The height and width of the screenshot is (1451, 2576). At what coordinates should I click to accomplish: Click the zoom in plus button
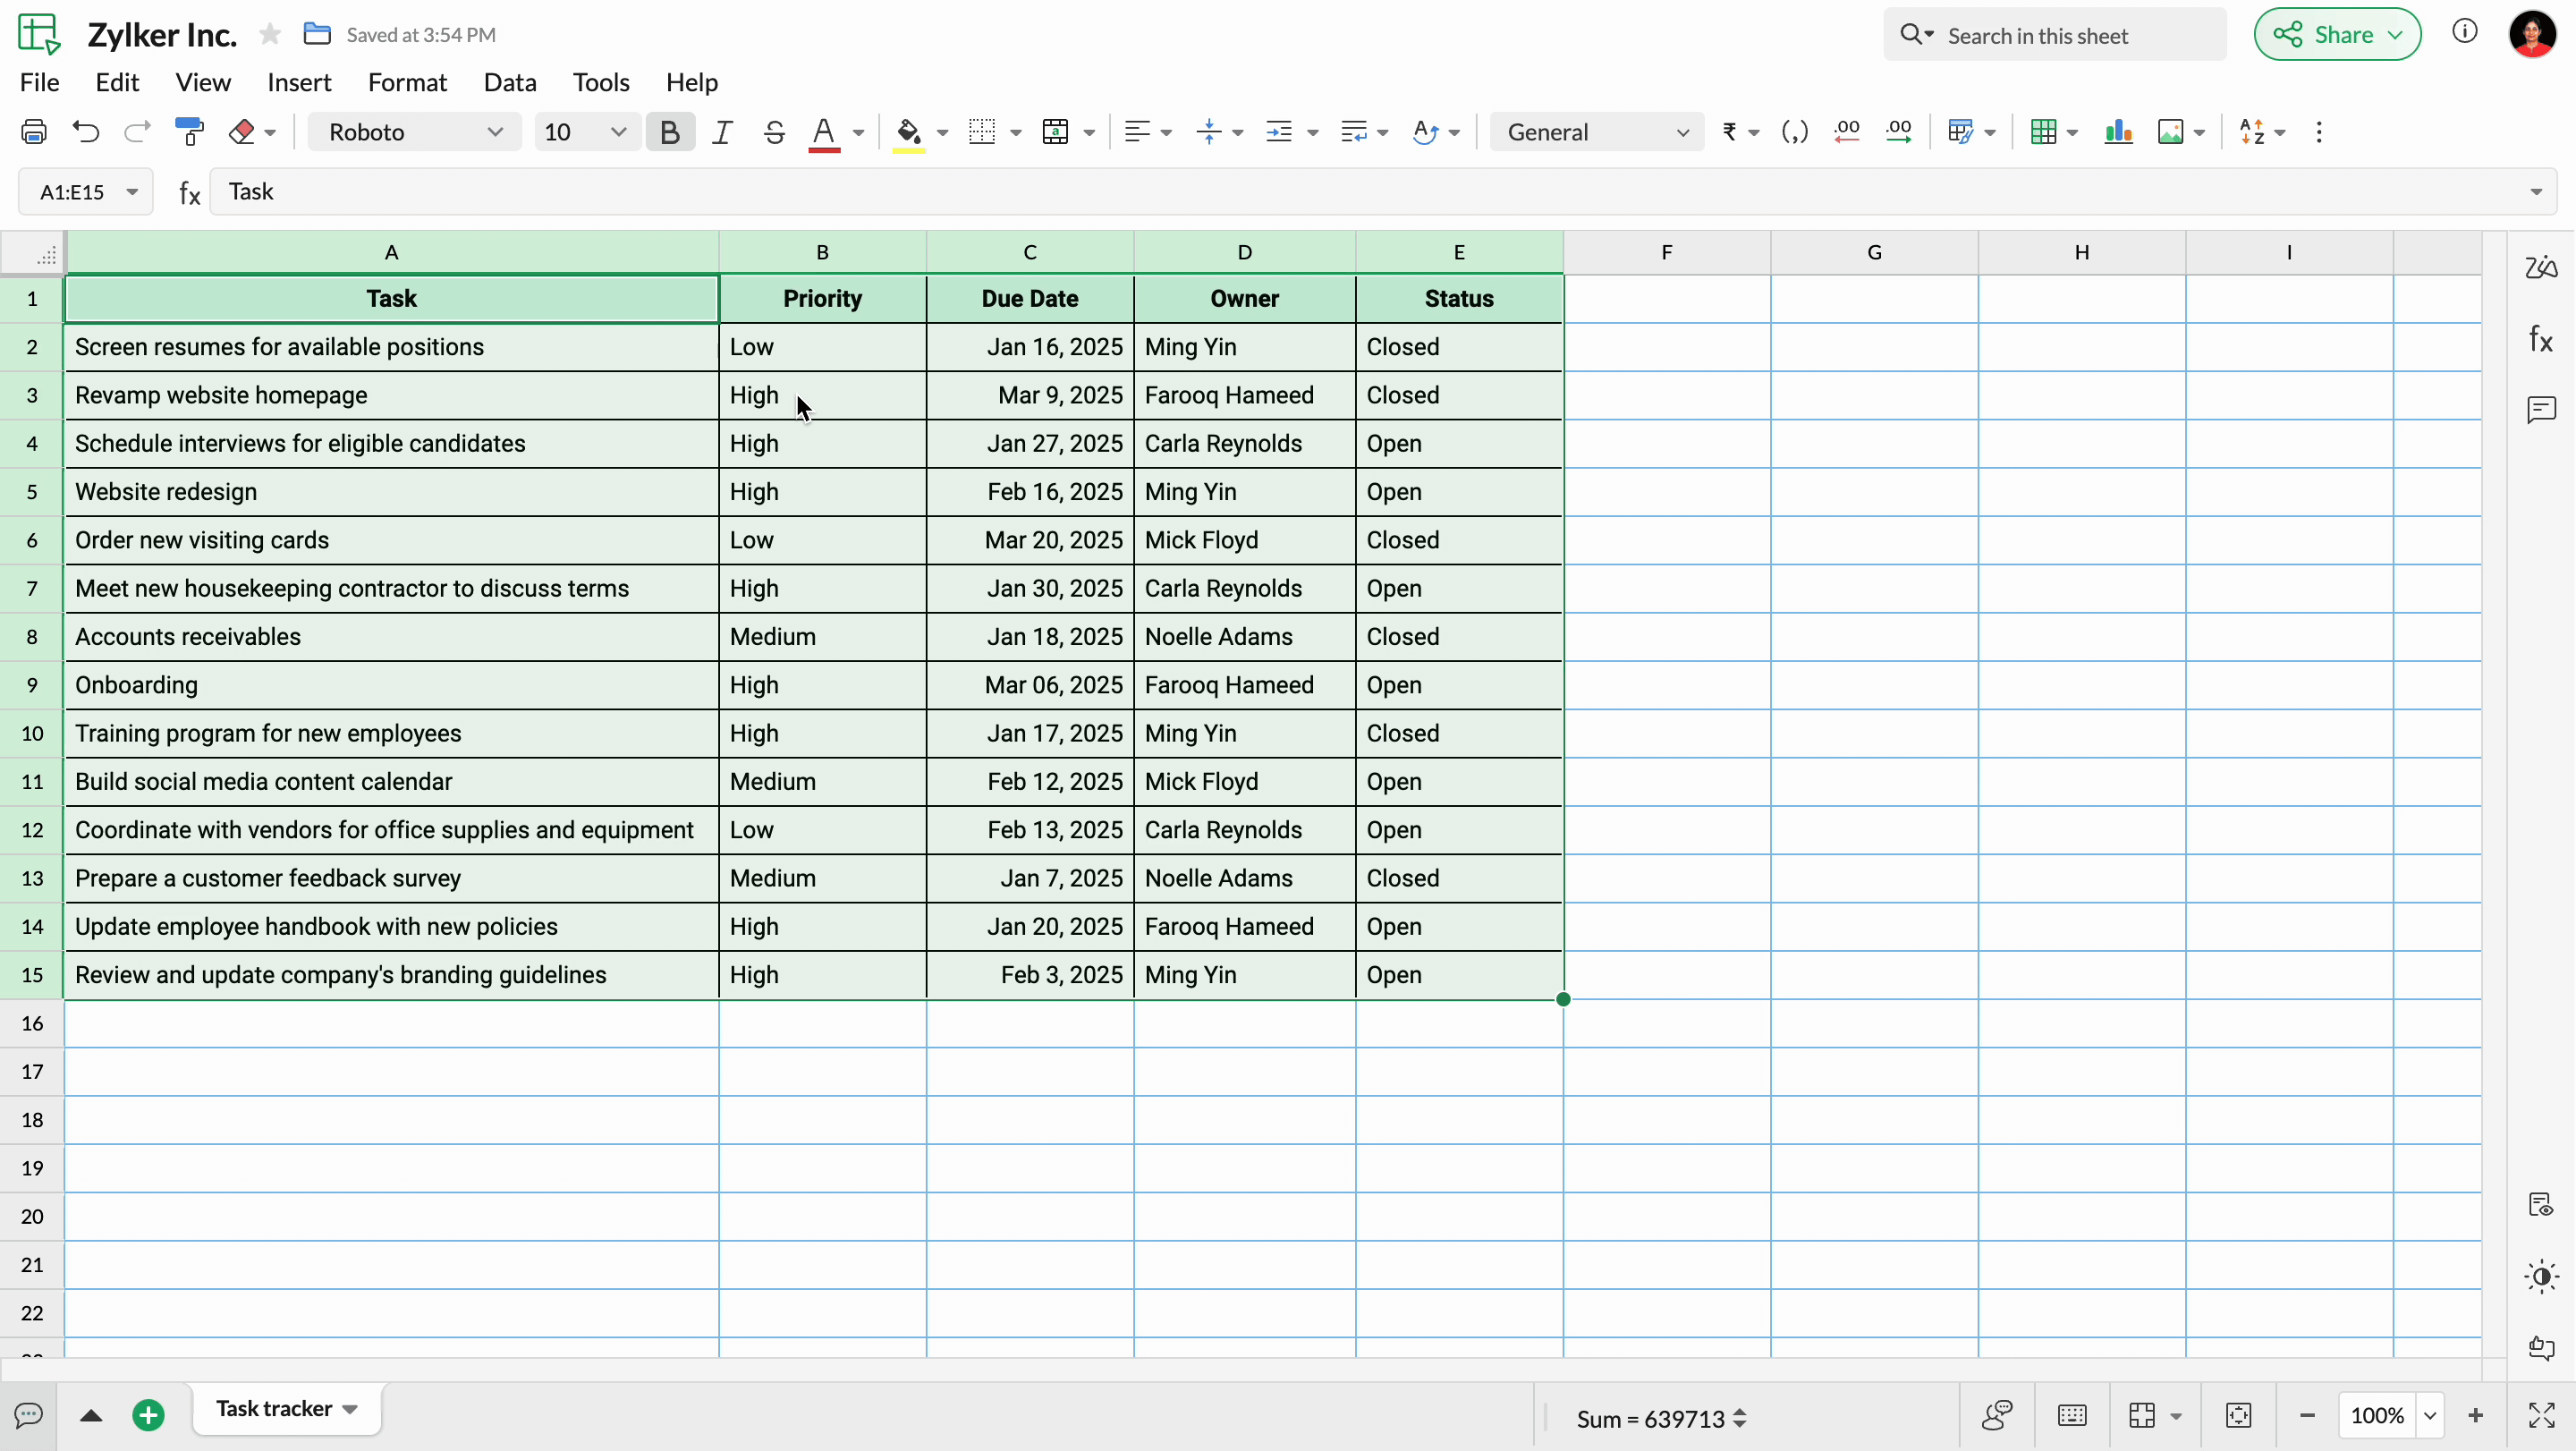(x=2475, y=1415)
